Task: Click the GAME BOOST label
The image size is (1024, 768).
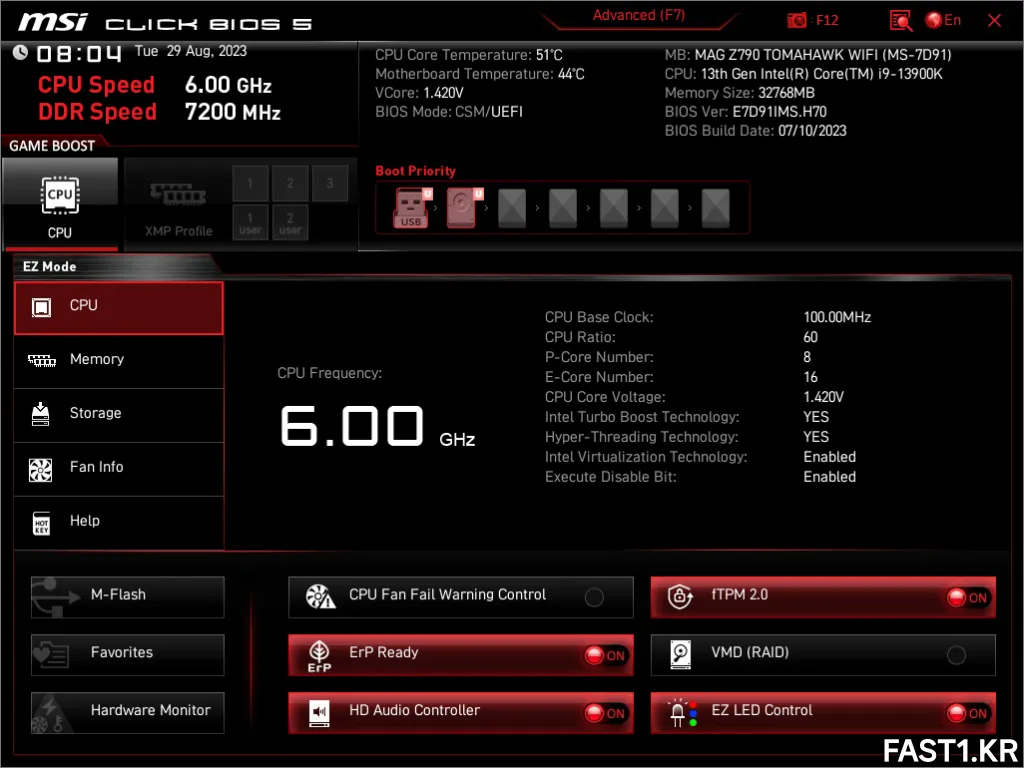Action: coord(52,146)
